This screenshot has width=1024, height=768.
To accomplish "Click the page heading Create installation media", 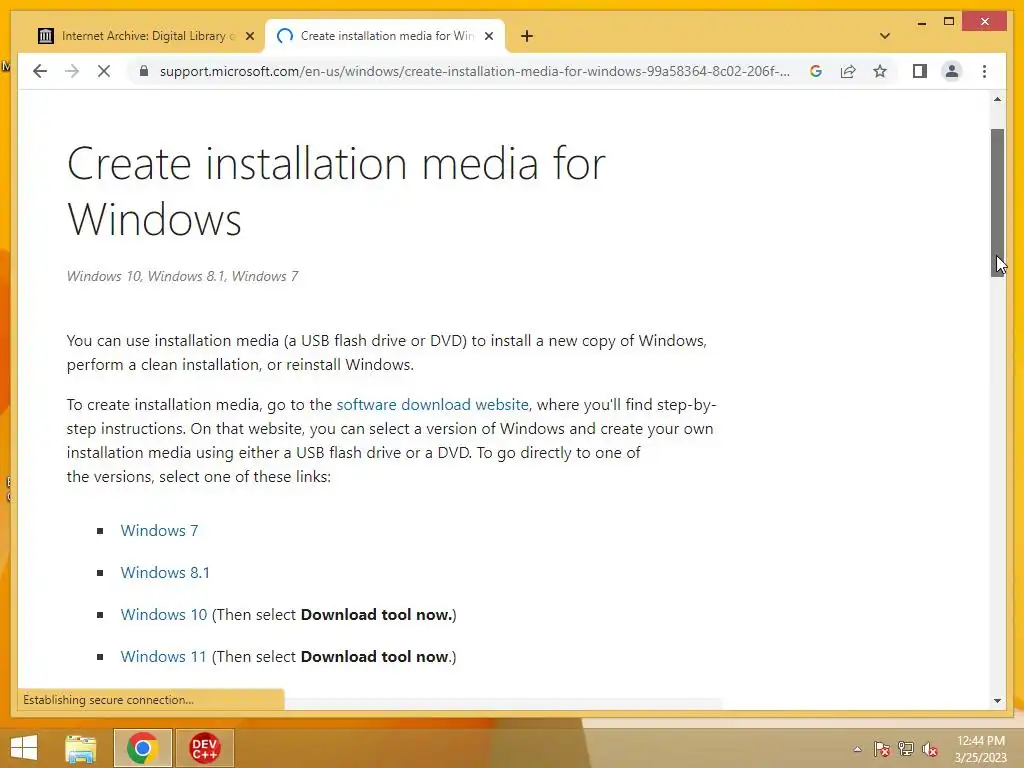I will (x=336, y=191).
